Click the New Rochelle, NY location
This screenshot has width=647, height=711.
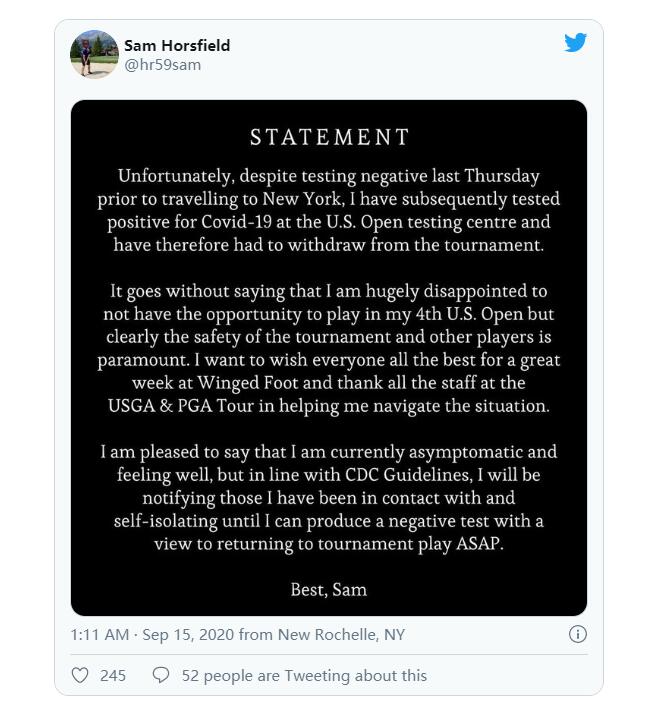341,634
